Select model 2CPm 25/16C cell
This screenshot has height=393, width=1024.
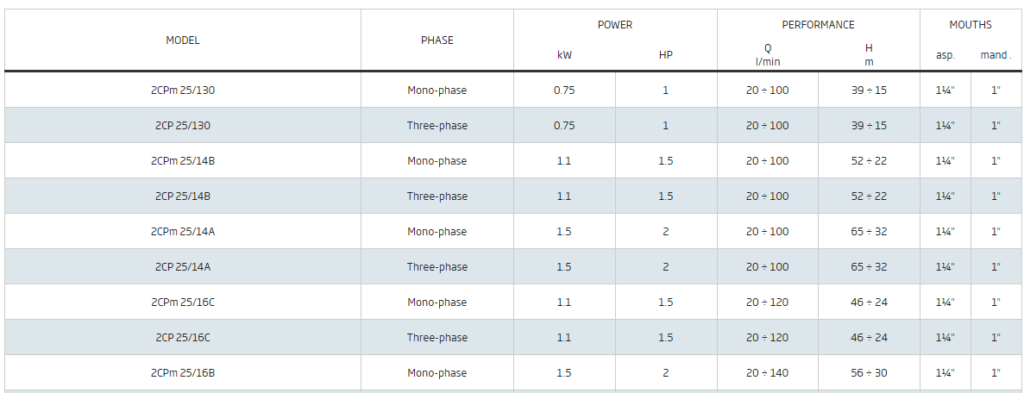(183, 302)
